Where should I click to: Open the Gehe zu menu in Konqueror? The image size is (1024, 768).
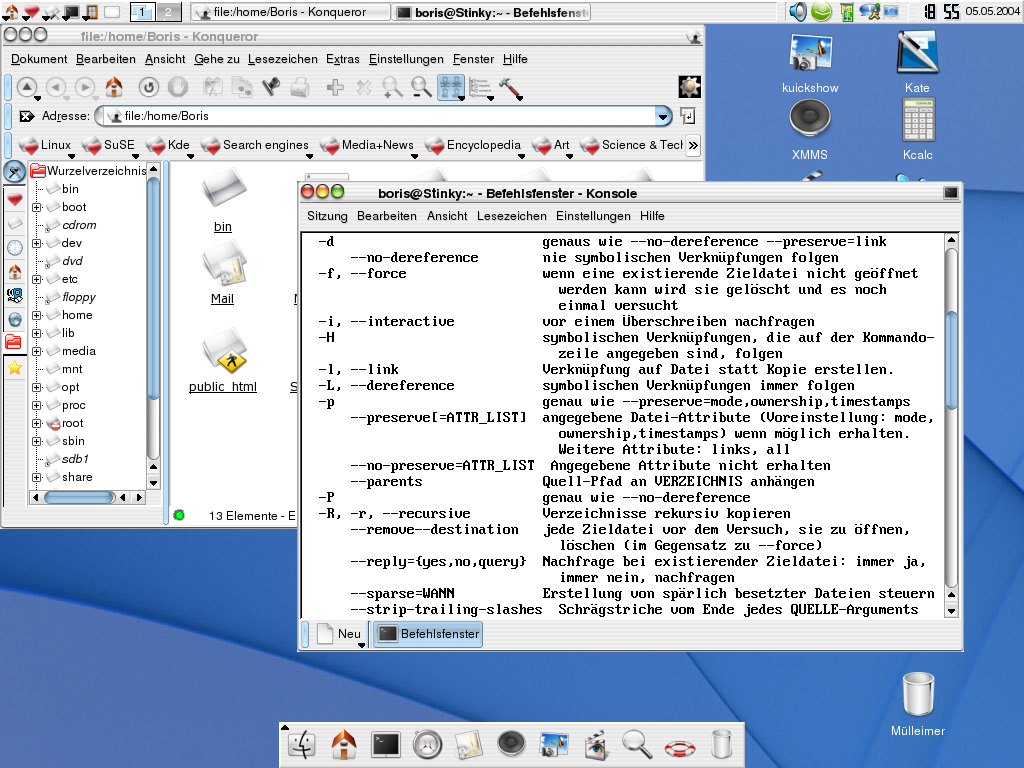[x=217, y=59]
